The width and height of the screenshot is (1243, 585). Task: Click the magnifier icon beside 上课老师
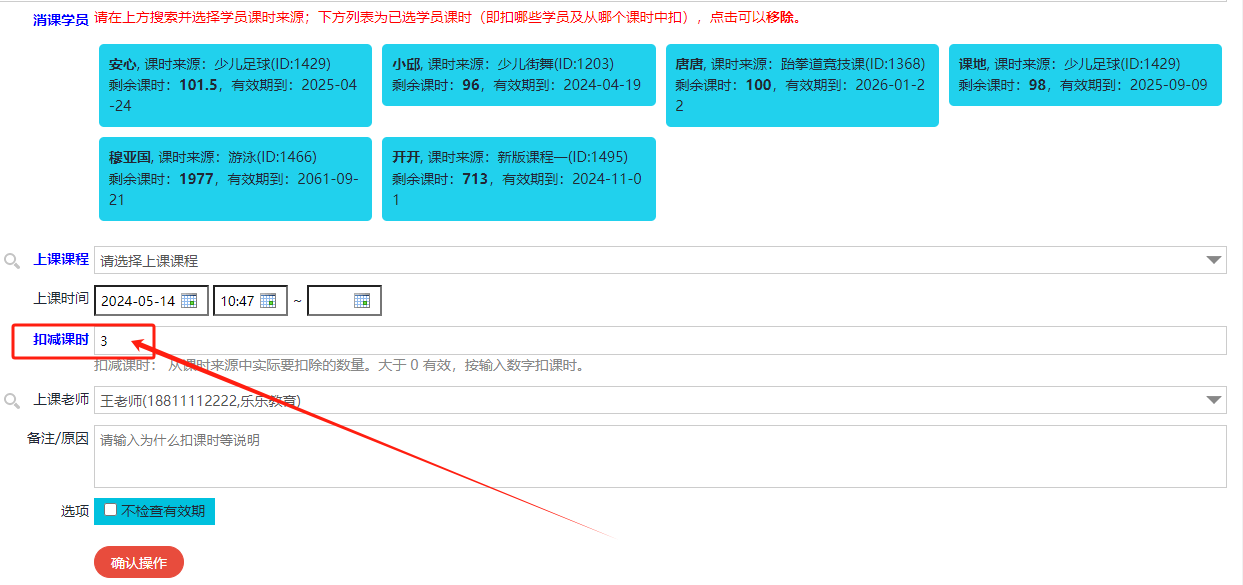click(13, 401)
